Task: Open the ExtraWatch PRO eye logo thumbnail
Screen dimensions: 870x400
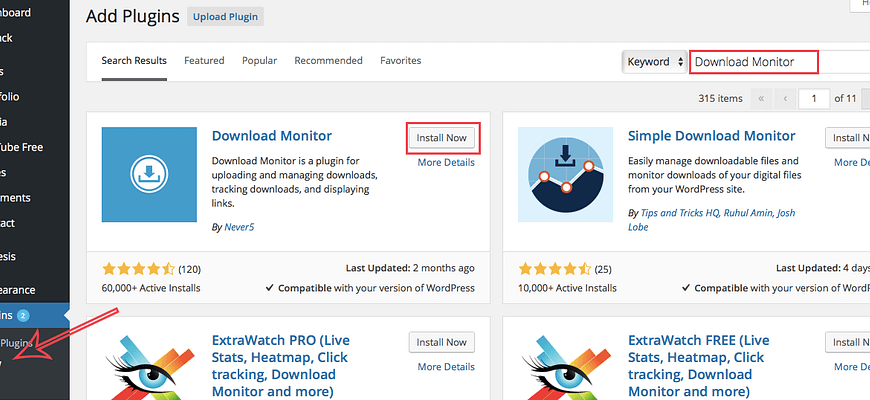Action: coord(149,366)
